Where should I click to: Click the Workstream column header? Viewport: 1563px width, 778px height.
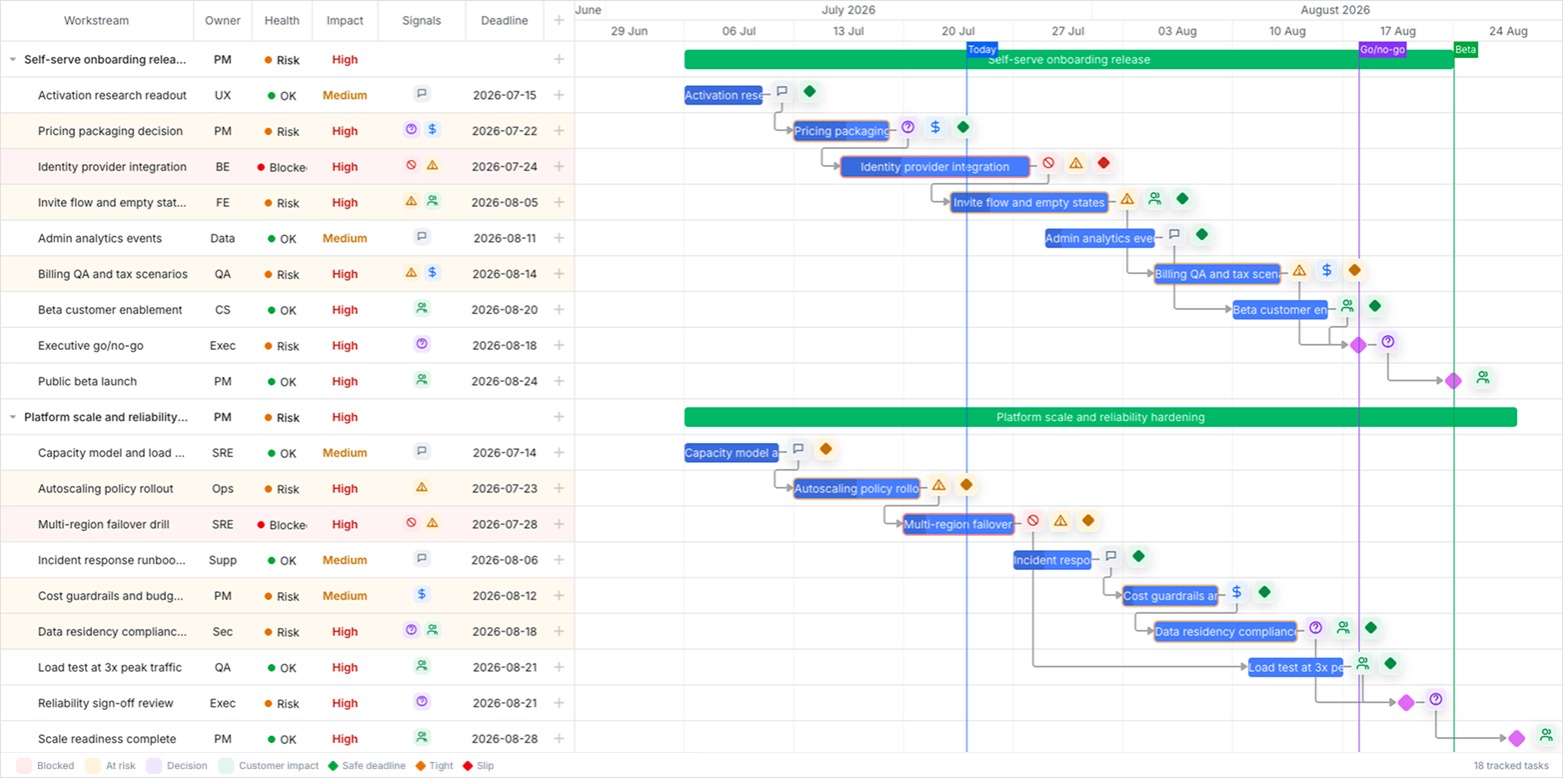96,20
